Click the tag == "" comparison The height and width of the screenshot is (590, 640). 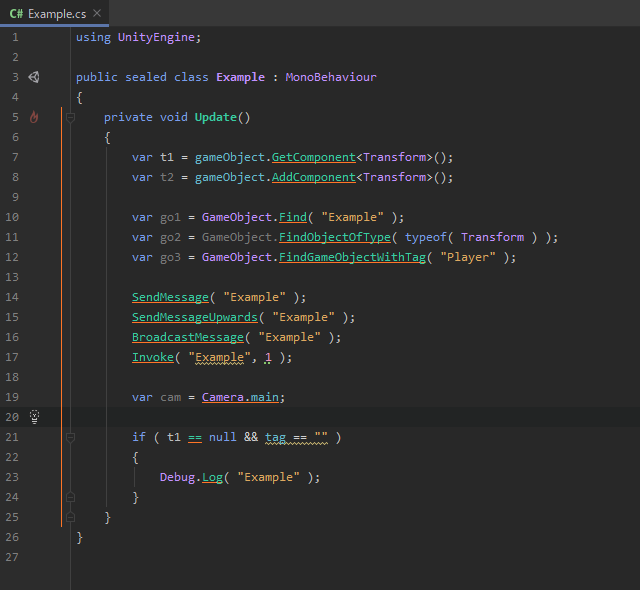pyautogui.click(x=296, y=437)
